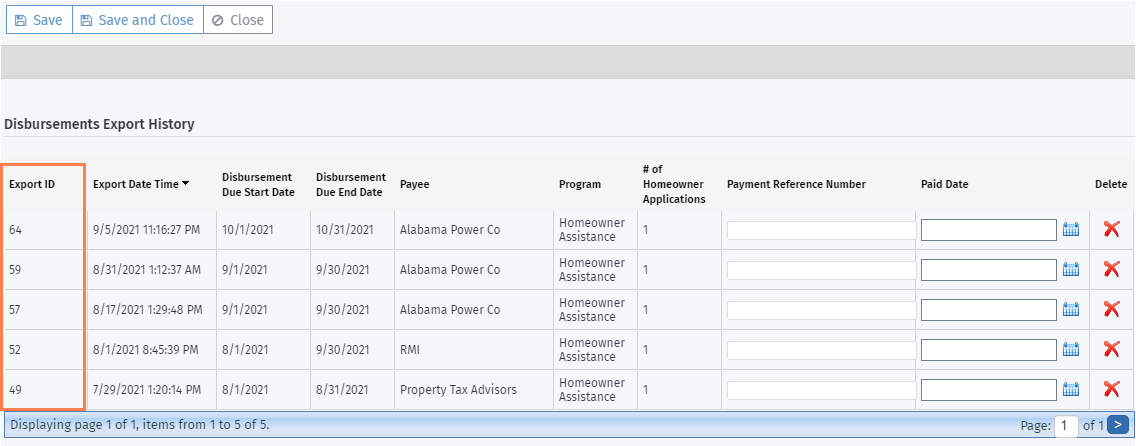Click Export ID 52 cell
Image resolution: width=1136 pixels, height=446 pixels.
pyautogui.click(x=15, y=349)
